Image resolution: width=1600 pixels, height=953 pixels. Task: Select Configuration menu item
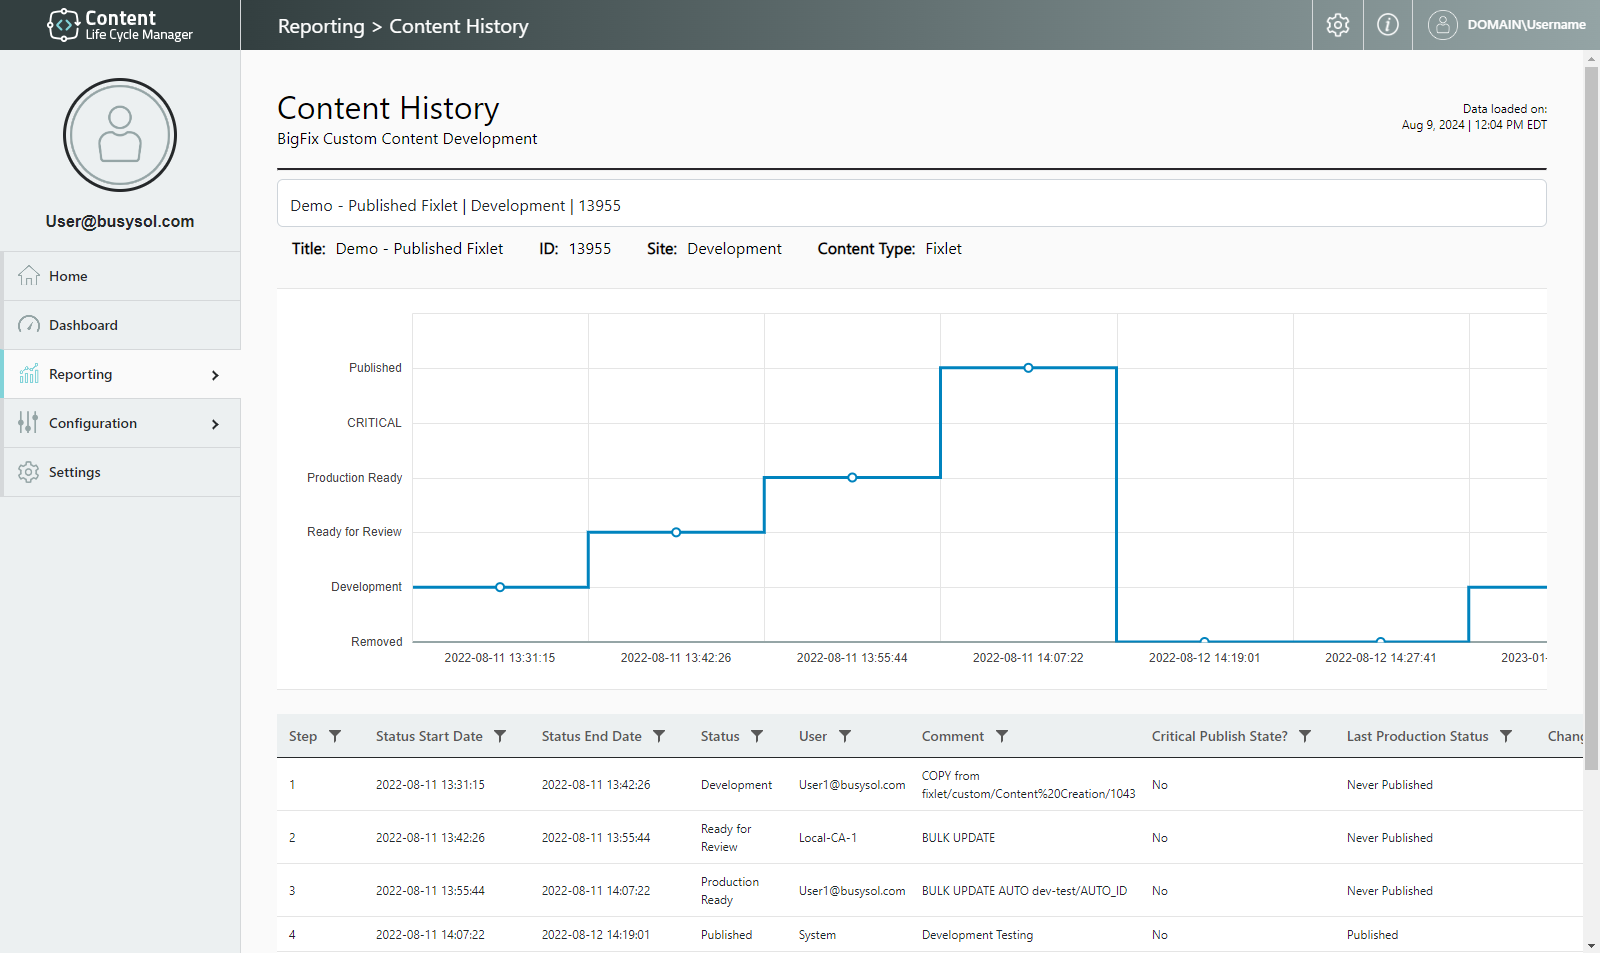pos(120,423)
